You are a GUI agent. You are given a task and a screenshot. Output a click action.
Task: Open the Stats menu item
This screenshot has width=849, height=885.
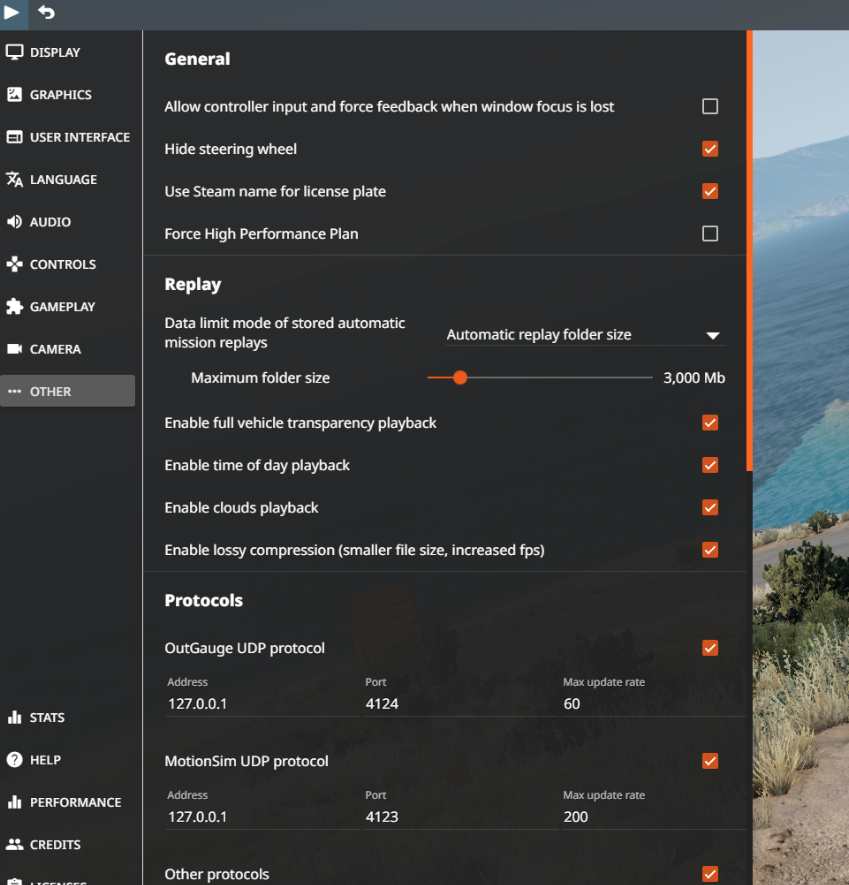pos(47,718)
